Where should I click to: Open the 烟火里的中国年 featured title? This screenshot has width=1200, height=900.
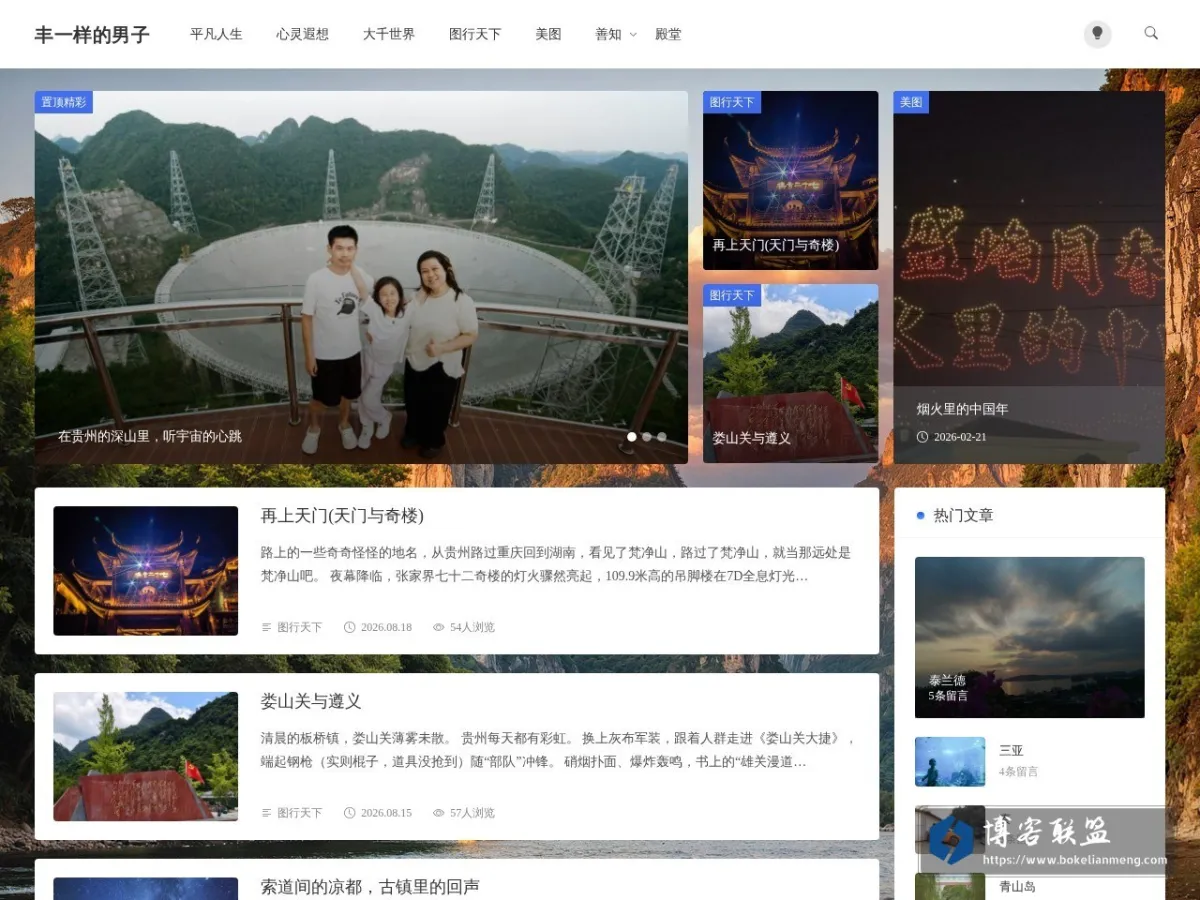pos(962,409)
